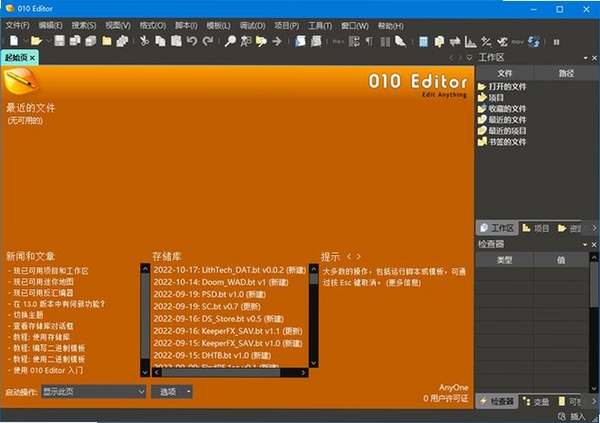The image size is (600, 423).
Task: Open 启动操作 combo box 显示此页
Action: [x=94, y=392]
